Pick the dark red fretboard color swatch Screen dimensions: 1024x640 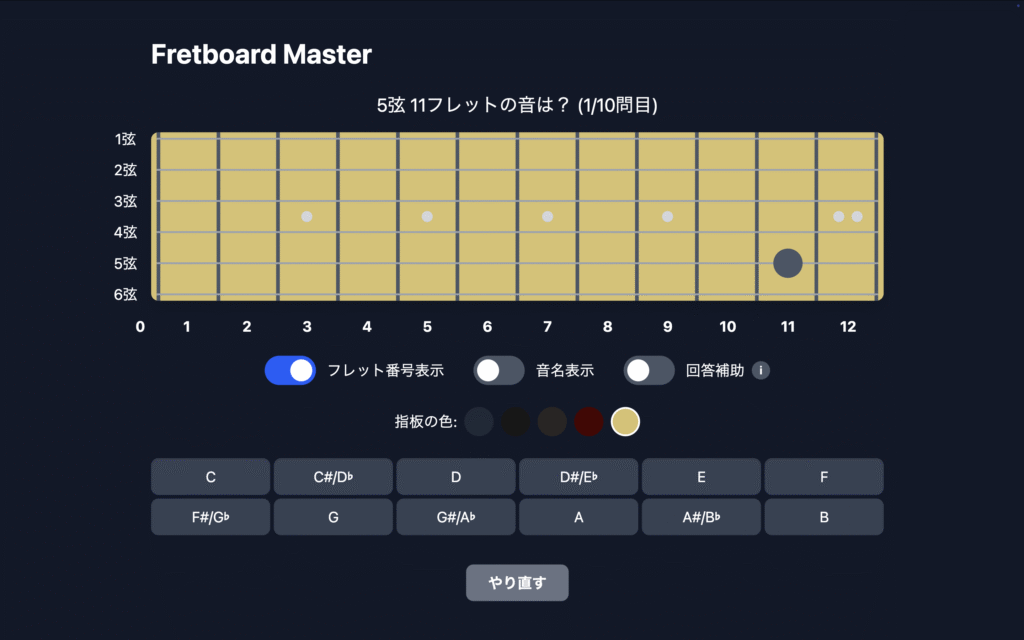tap(588, 422)
